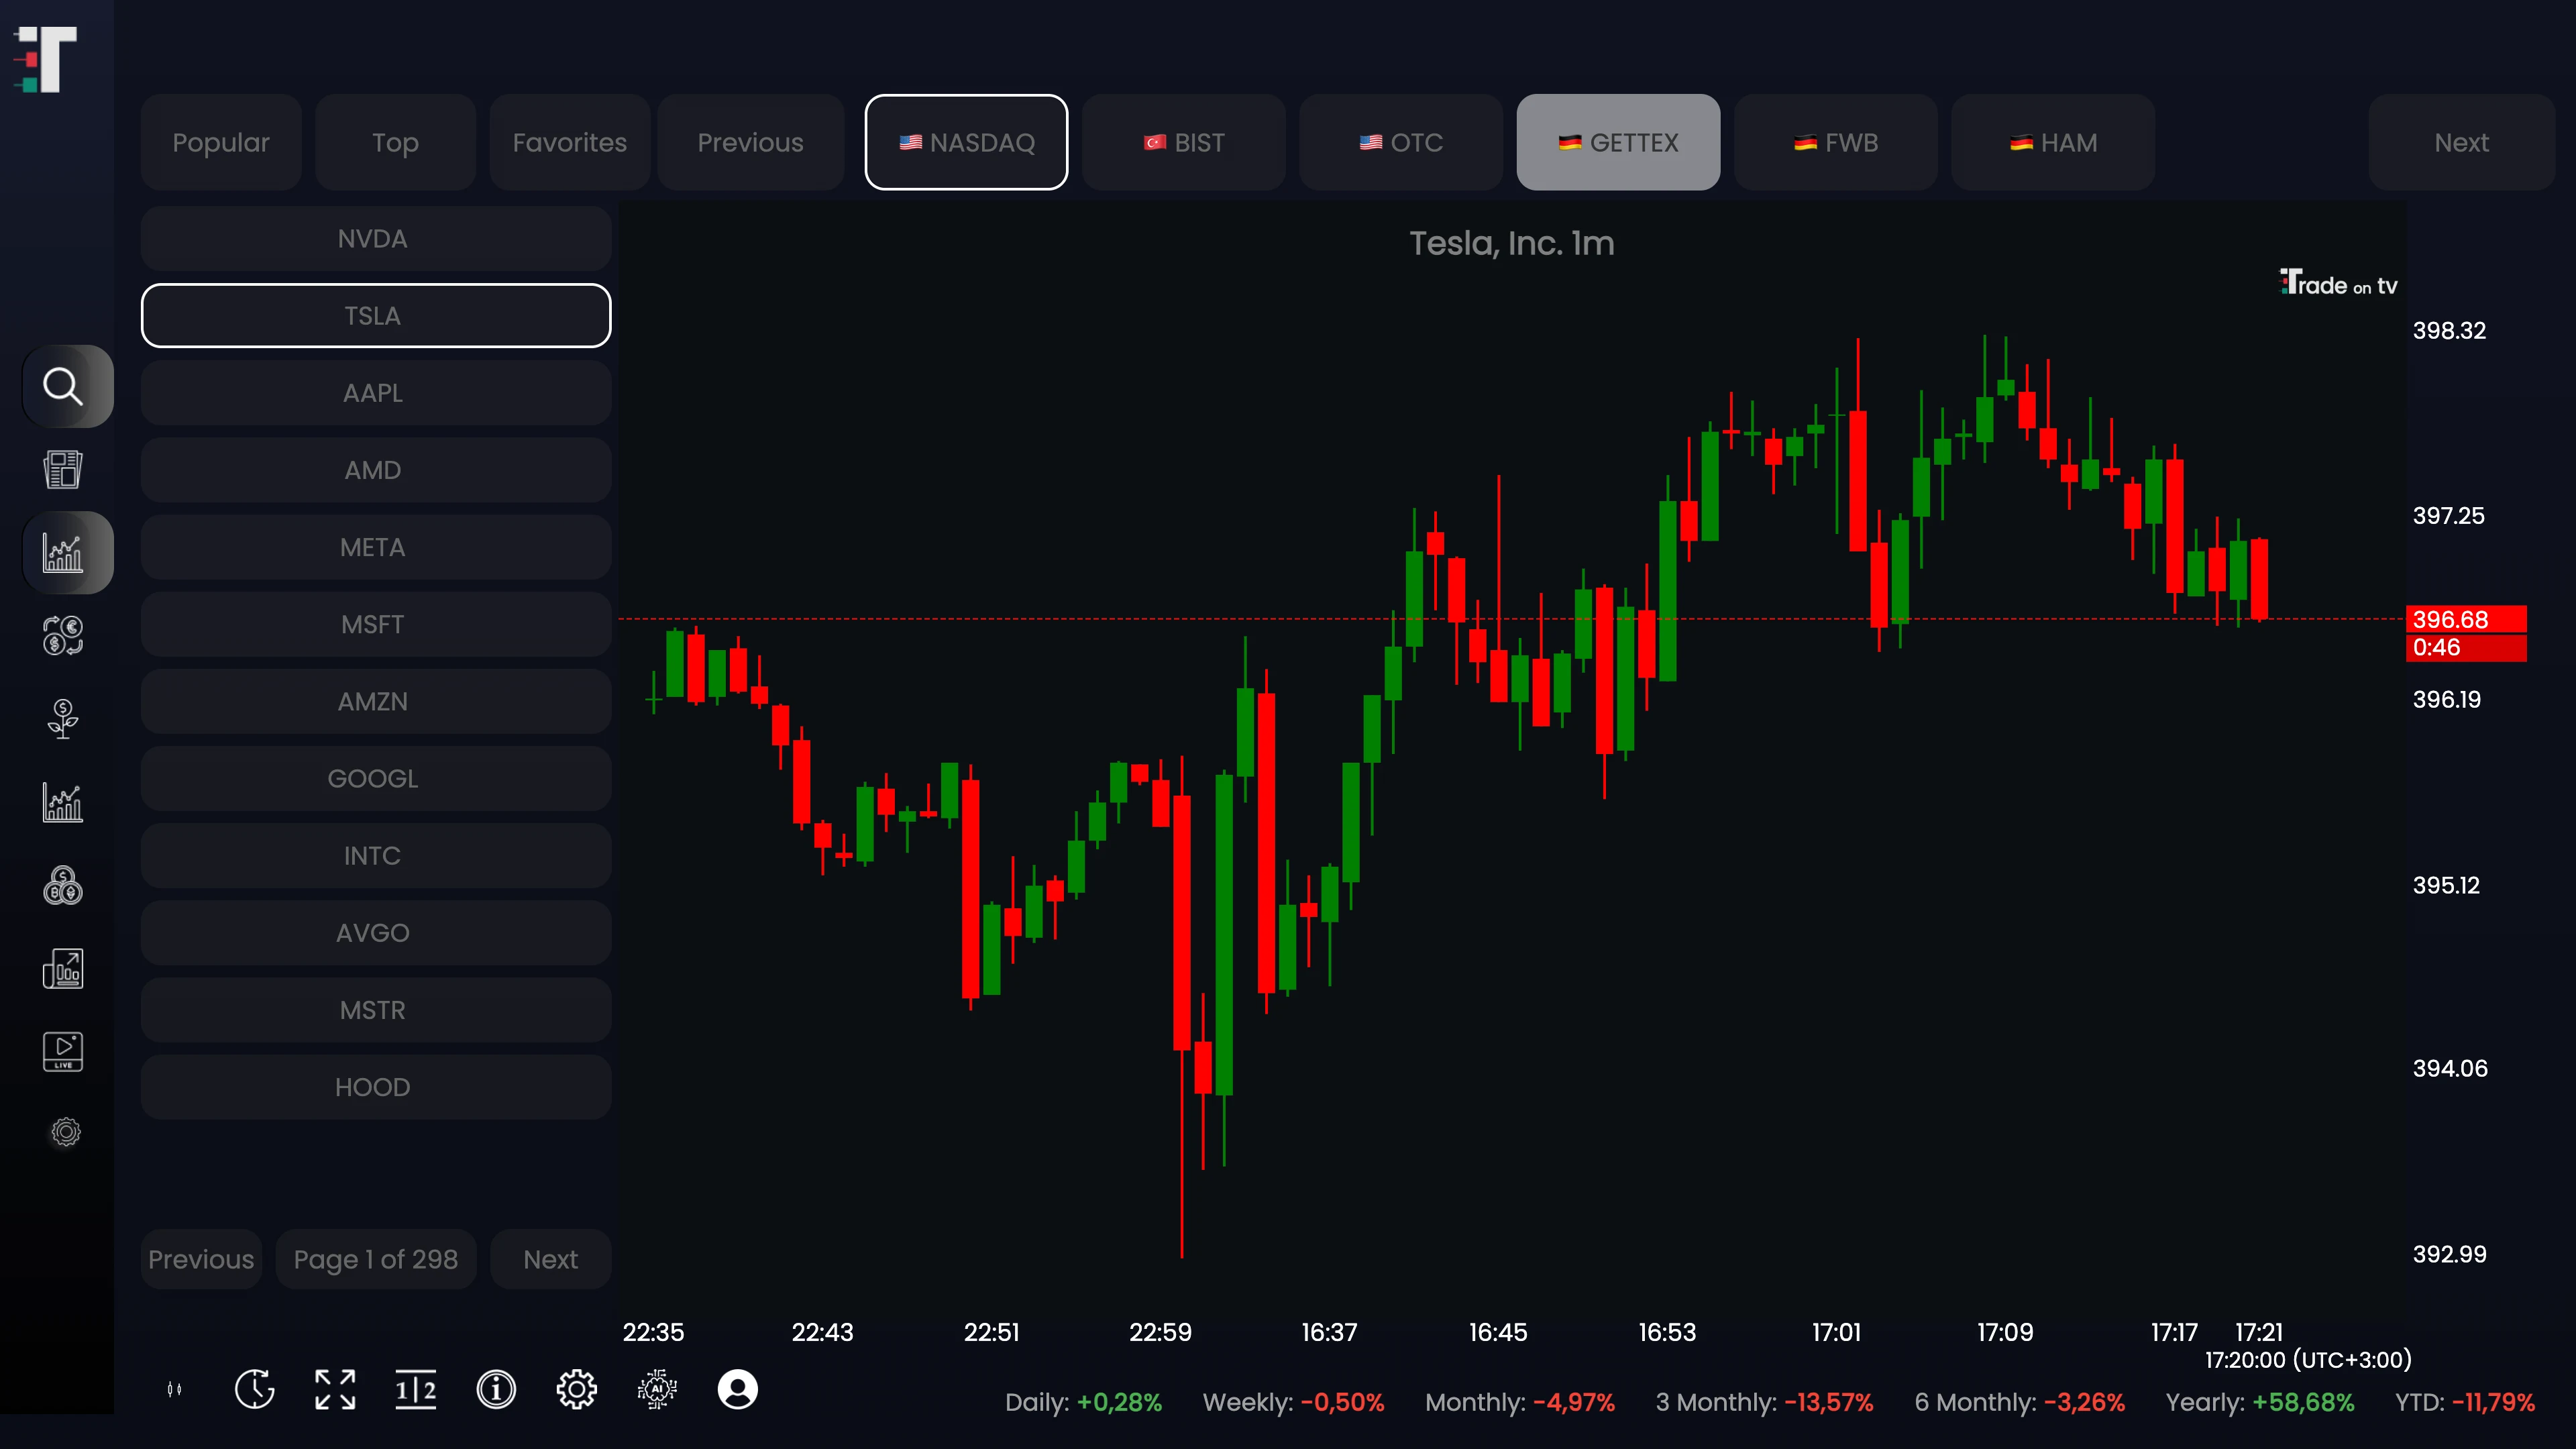Select the NASDAQ exchange tab

(x=966, y=142)
